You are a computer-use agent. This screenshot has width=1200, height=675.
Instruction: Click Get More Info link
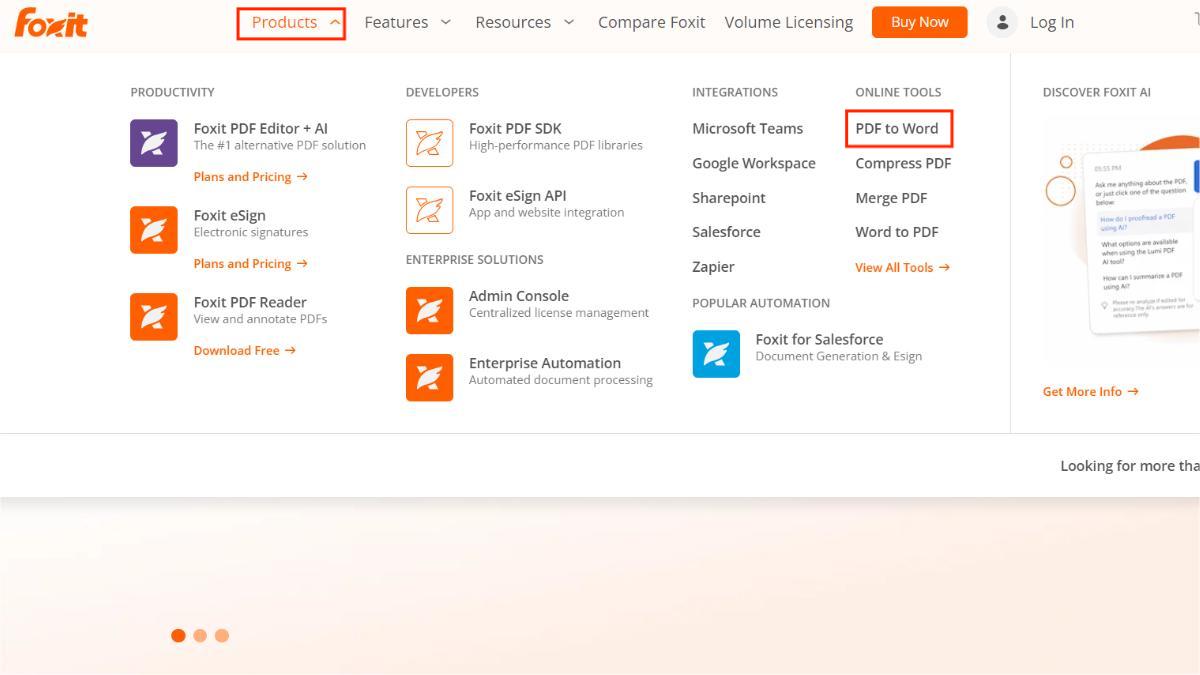coord(1091,392)
